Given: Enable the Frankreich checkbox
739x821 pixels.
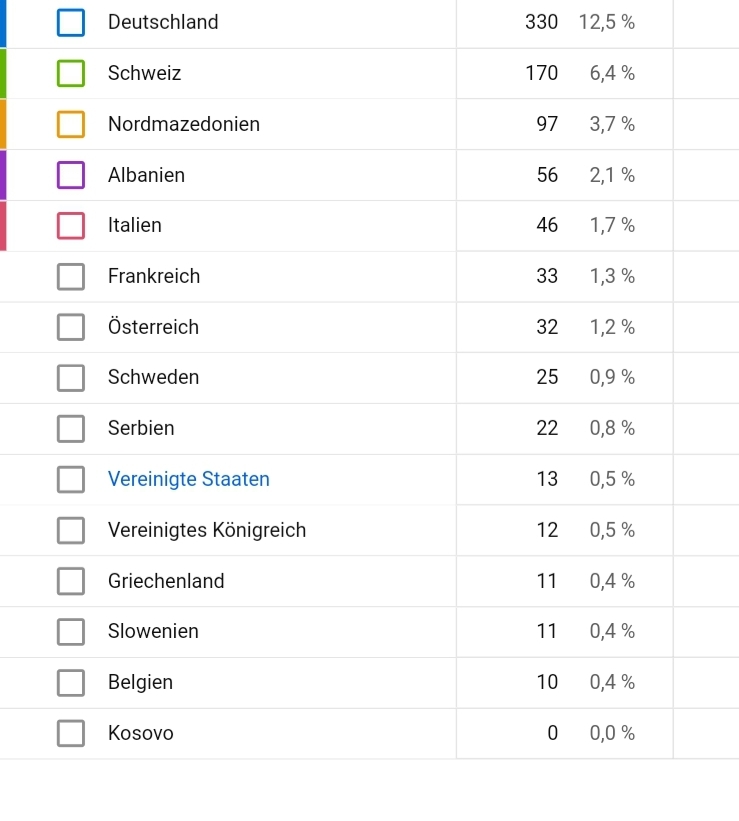Looking at the screenshot, I should tap(71, 276).
